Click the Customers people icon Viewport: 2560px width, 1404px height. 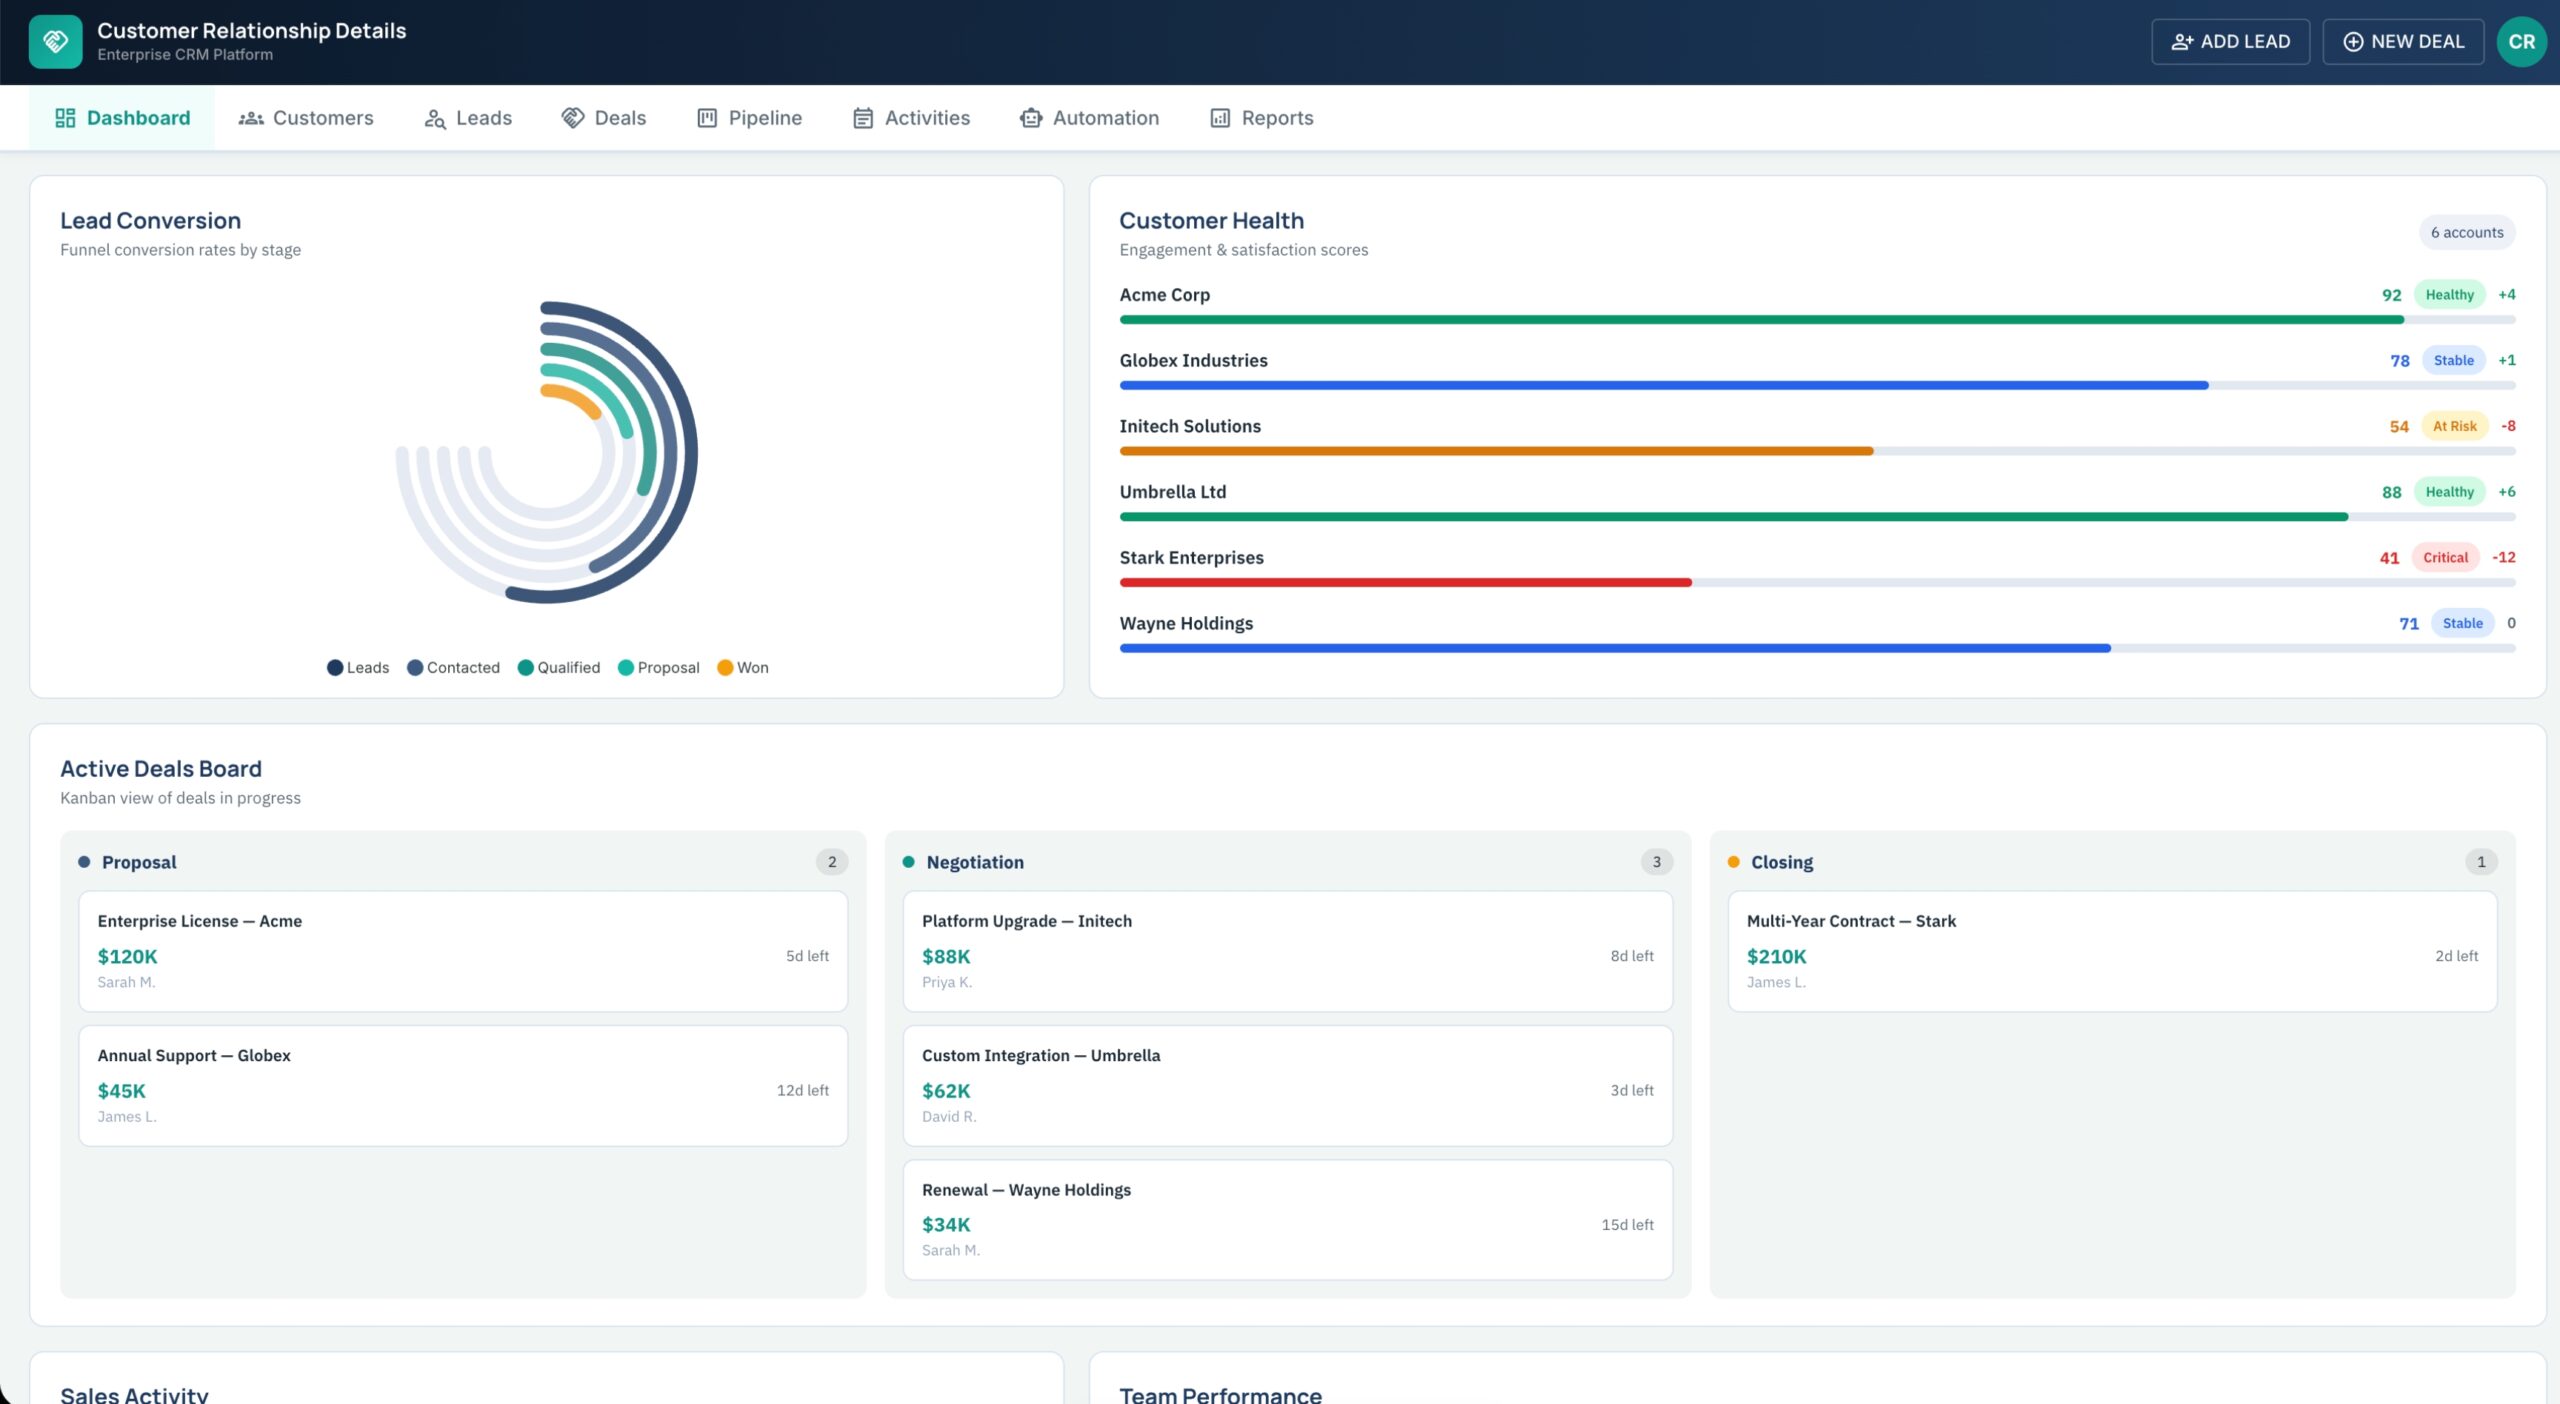tap(251, 118)
